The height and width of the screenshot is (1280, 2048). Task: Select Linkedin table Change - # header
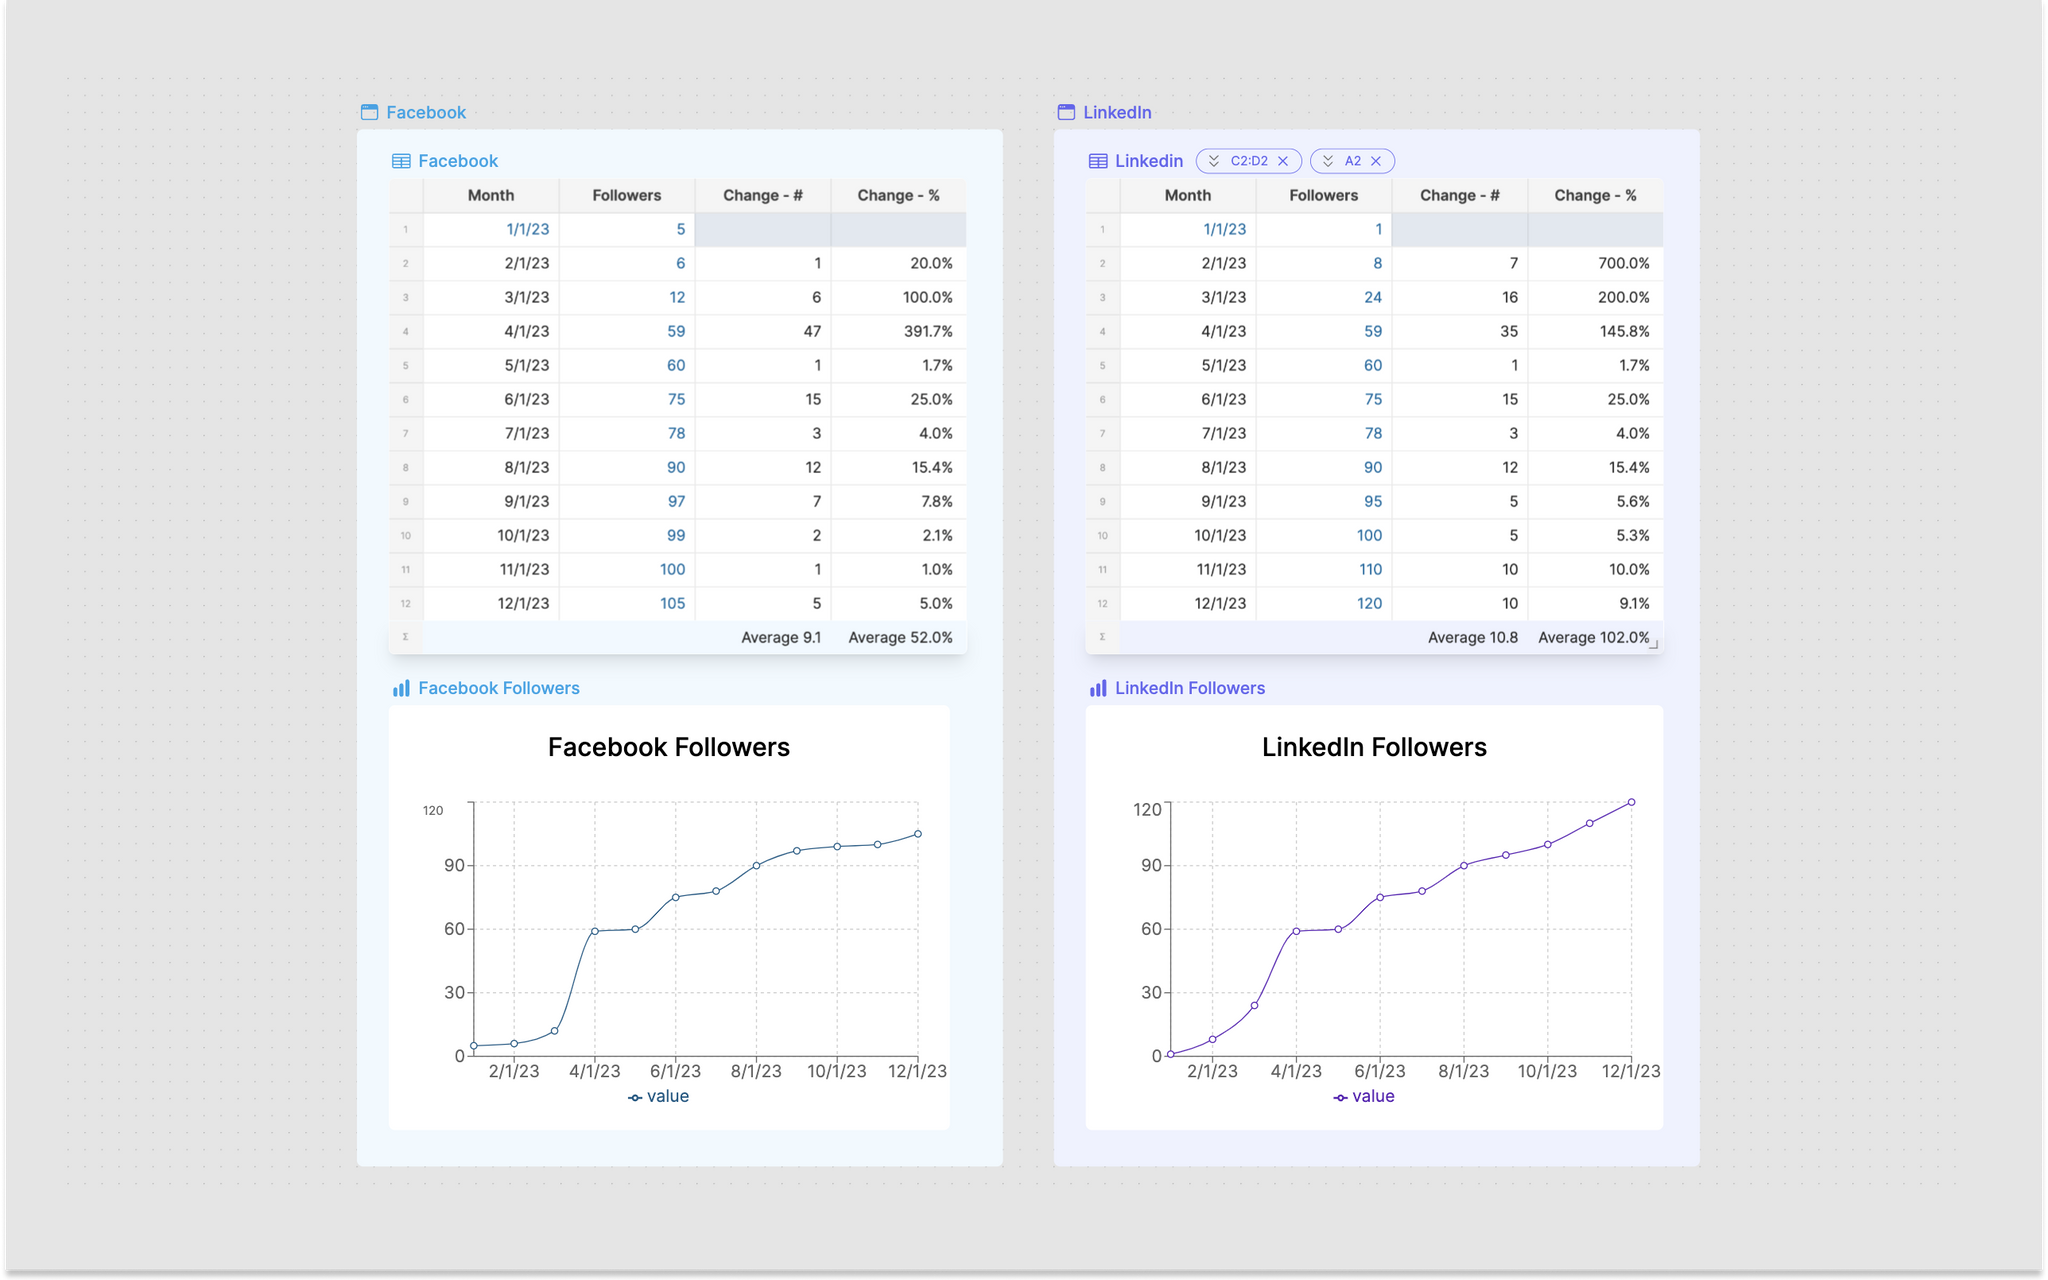pos(1460,195)
